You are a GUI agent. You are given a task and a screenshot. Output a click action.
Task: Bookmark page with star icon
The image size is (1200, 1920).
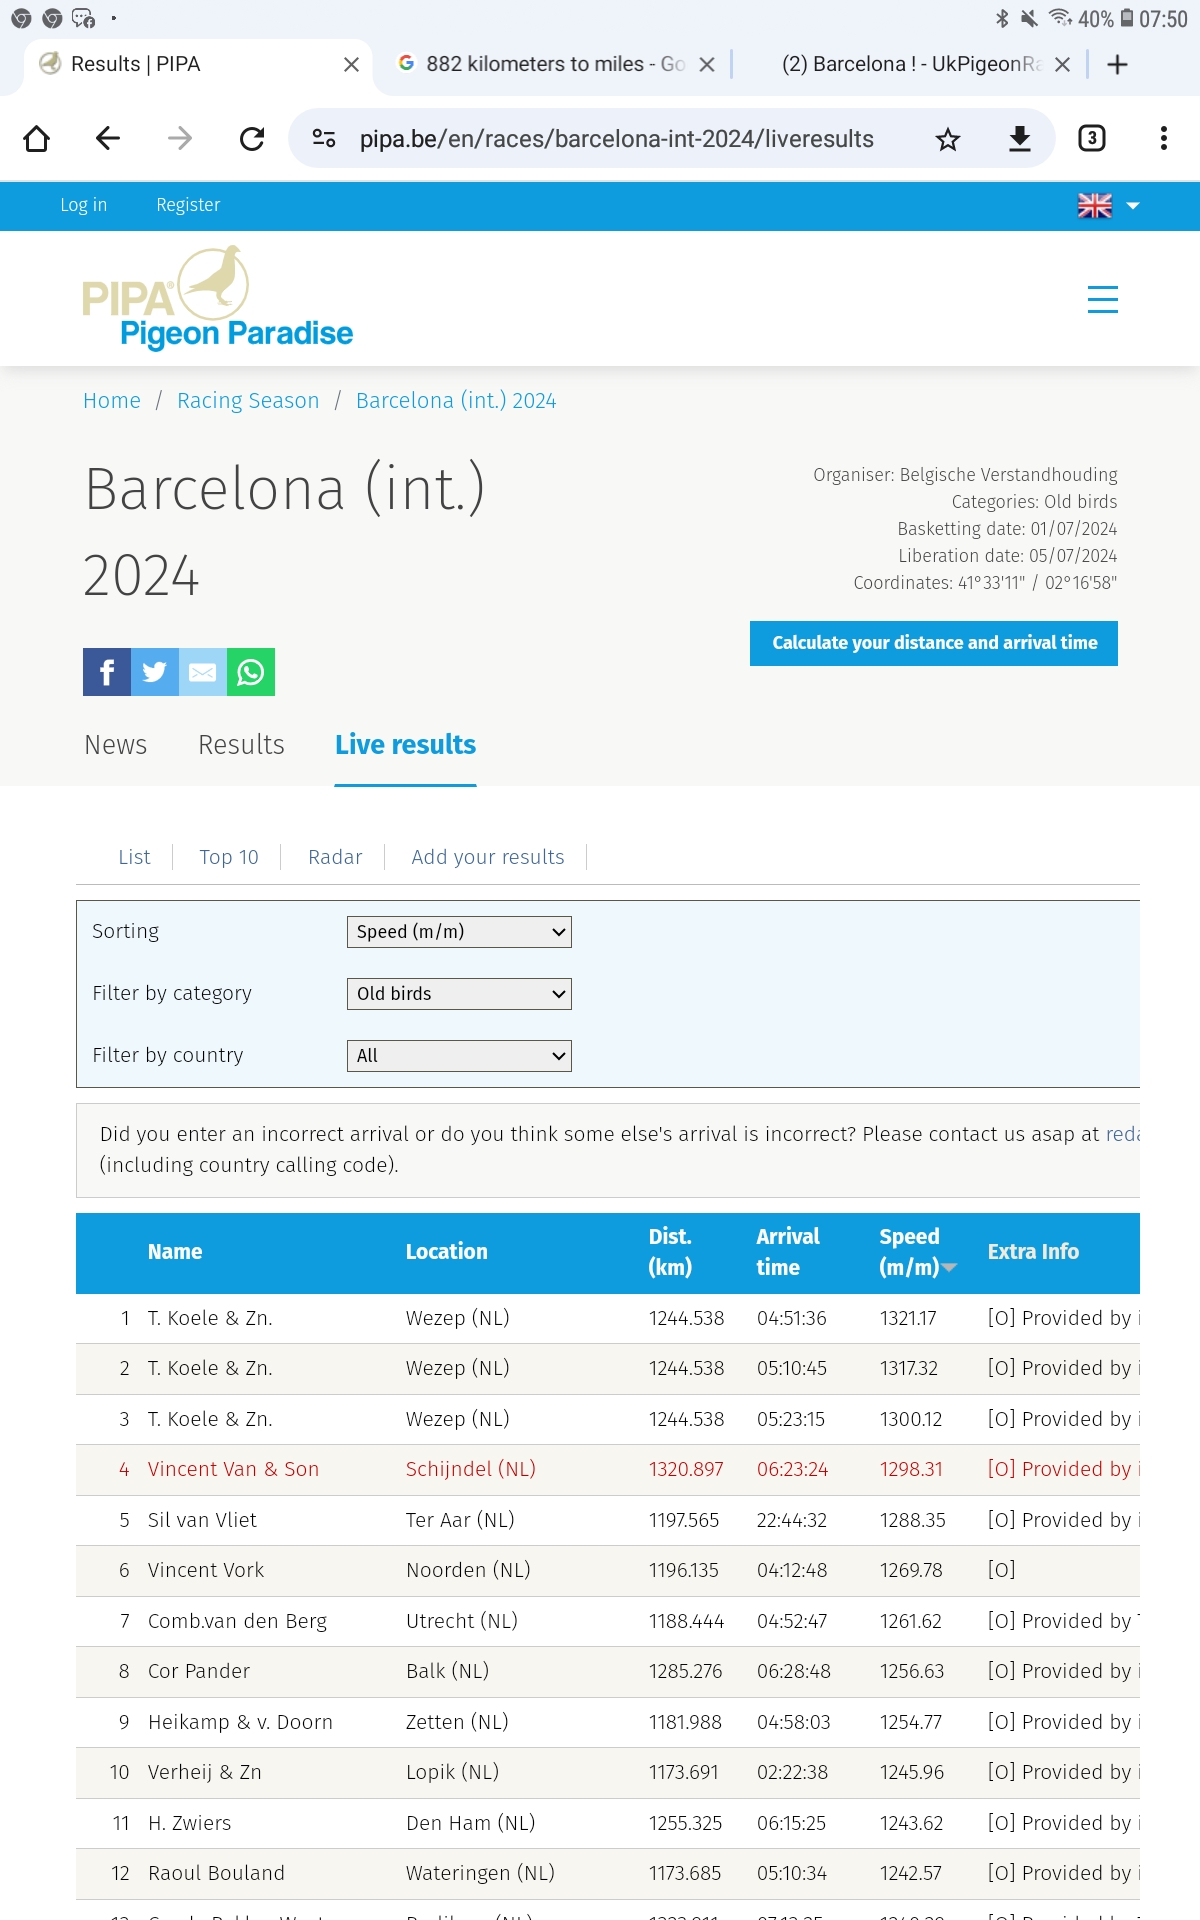click(948, 139)
